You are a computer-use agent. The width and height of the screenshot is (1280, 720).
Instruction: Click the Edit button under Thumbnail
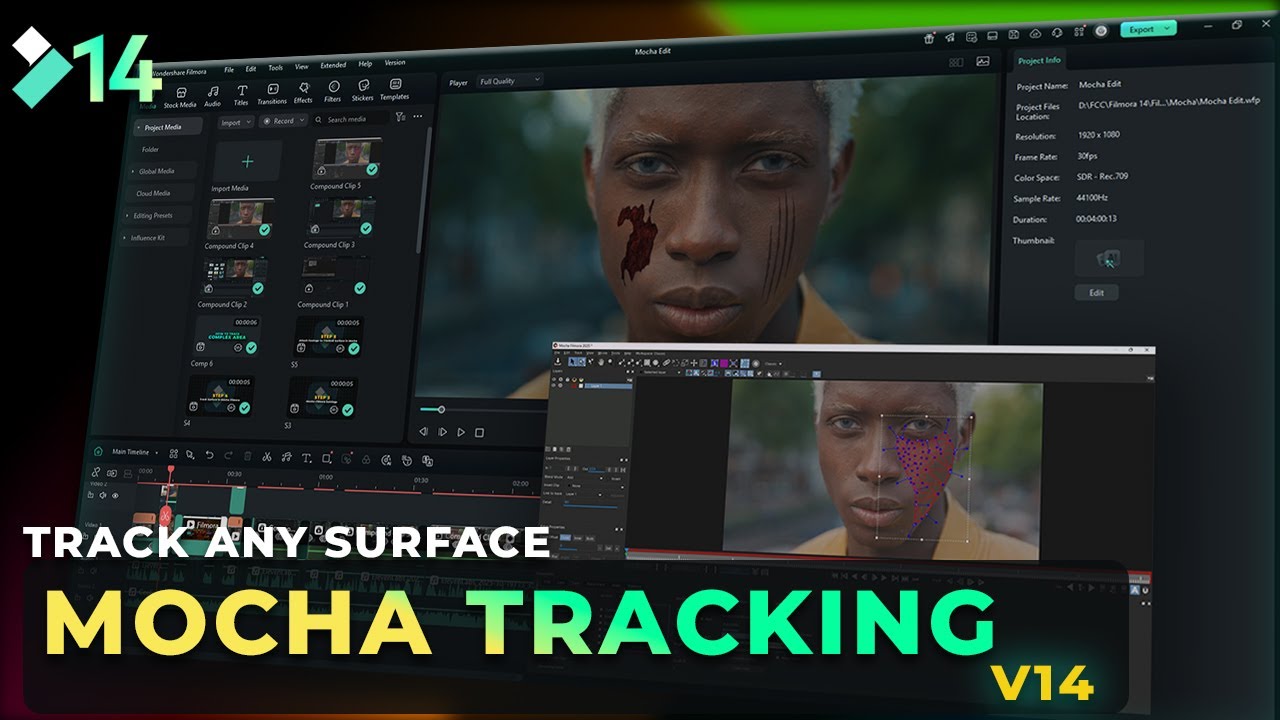point(1096,293)
